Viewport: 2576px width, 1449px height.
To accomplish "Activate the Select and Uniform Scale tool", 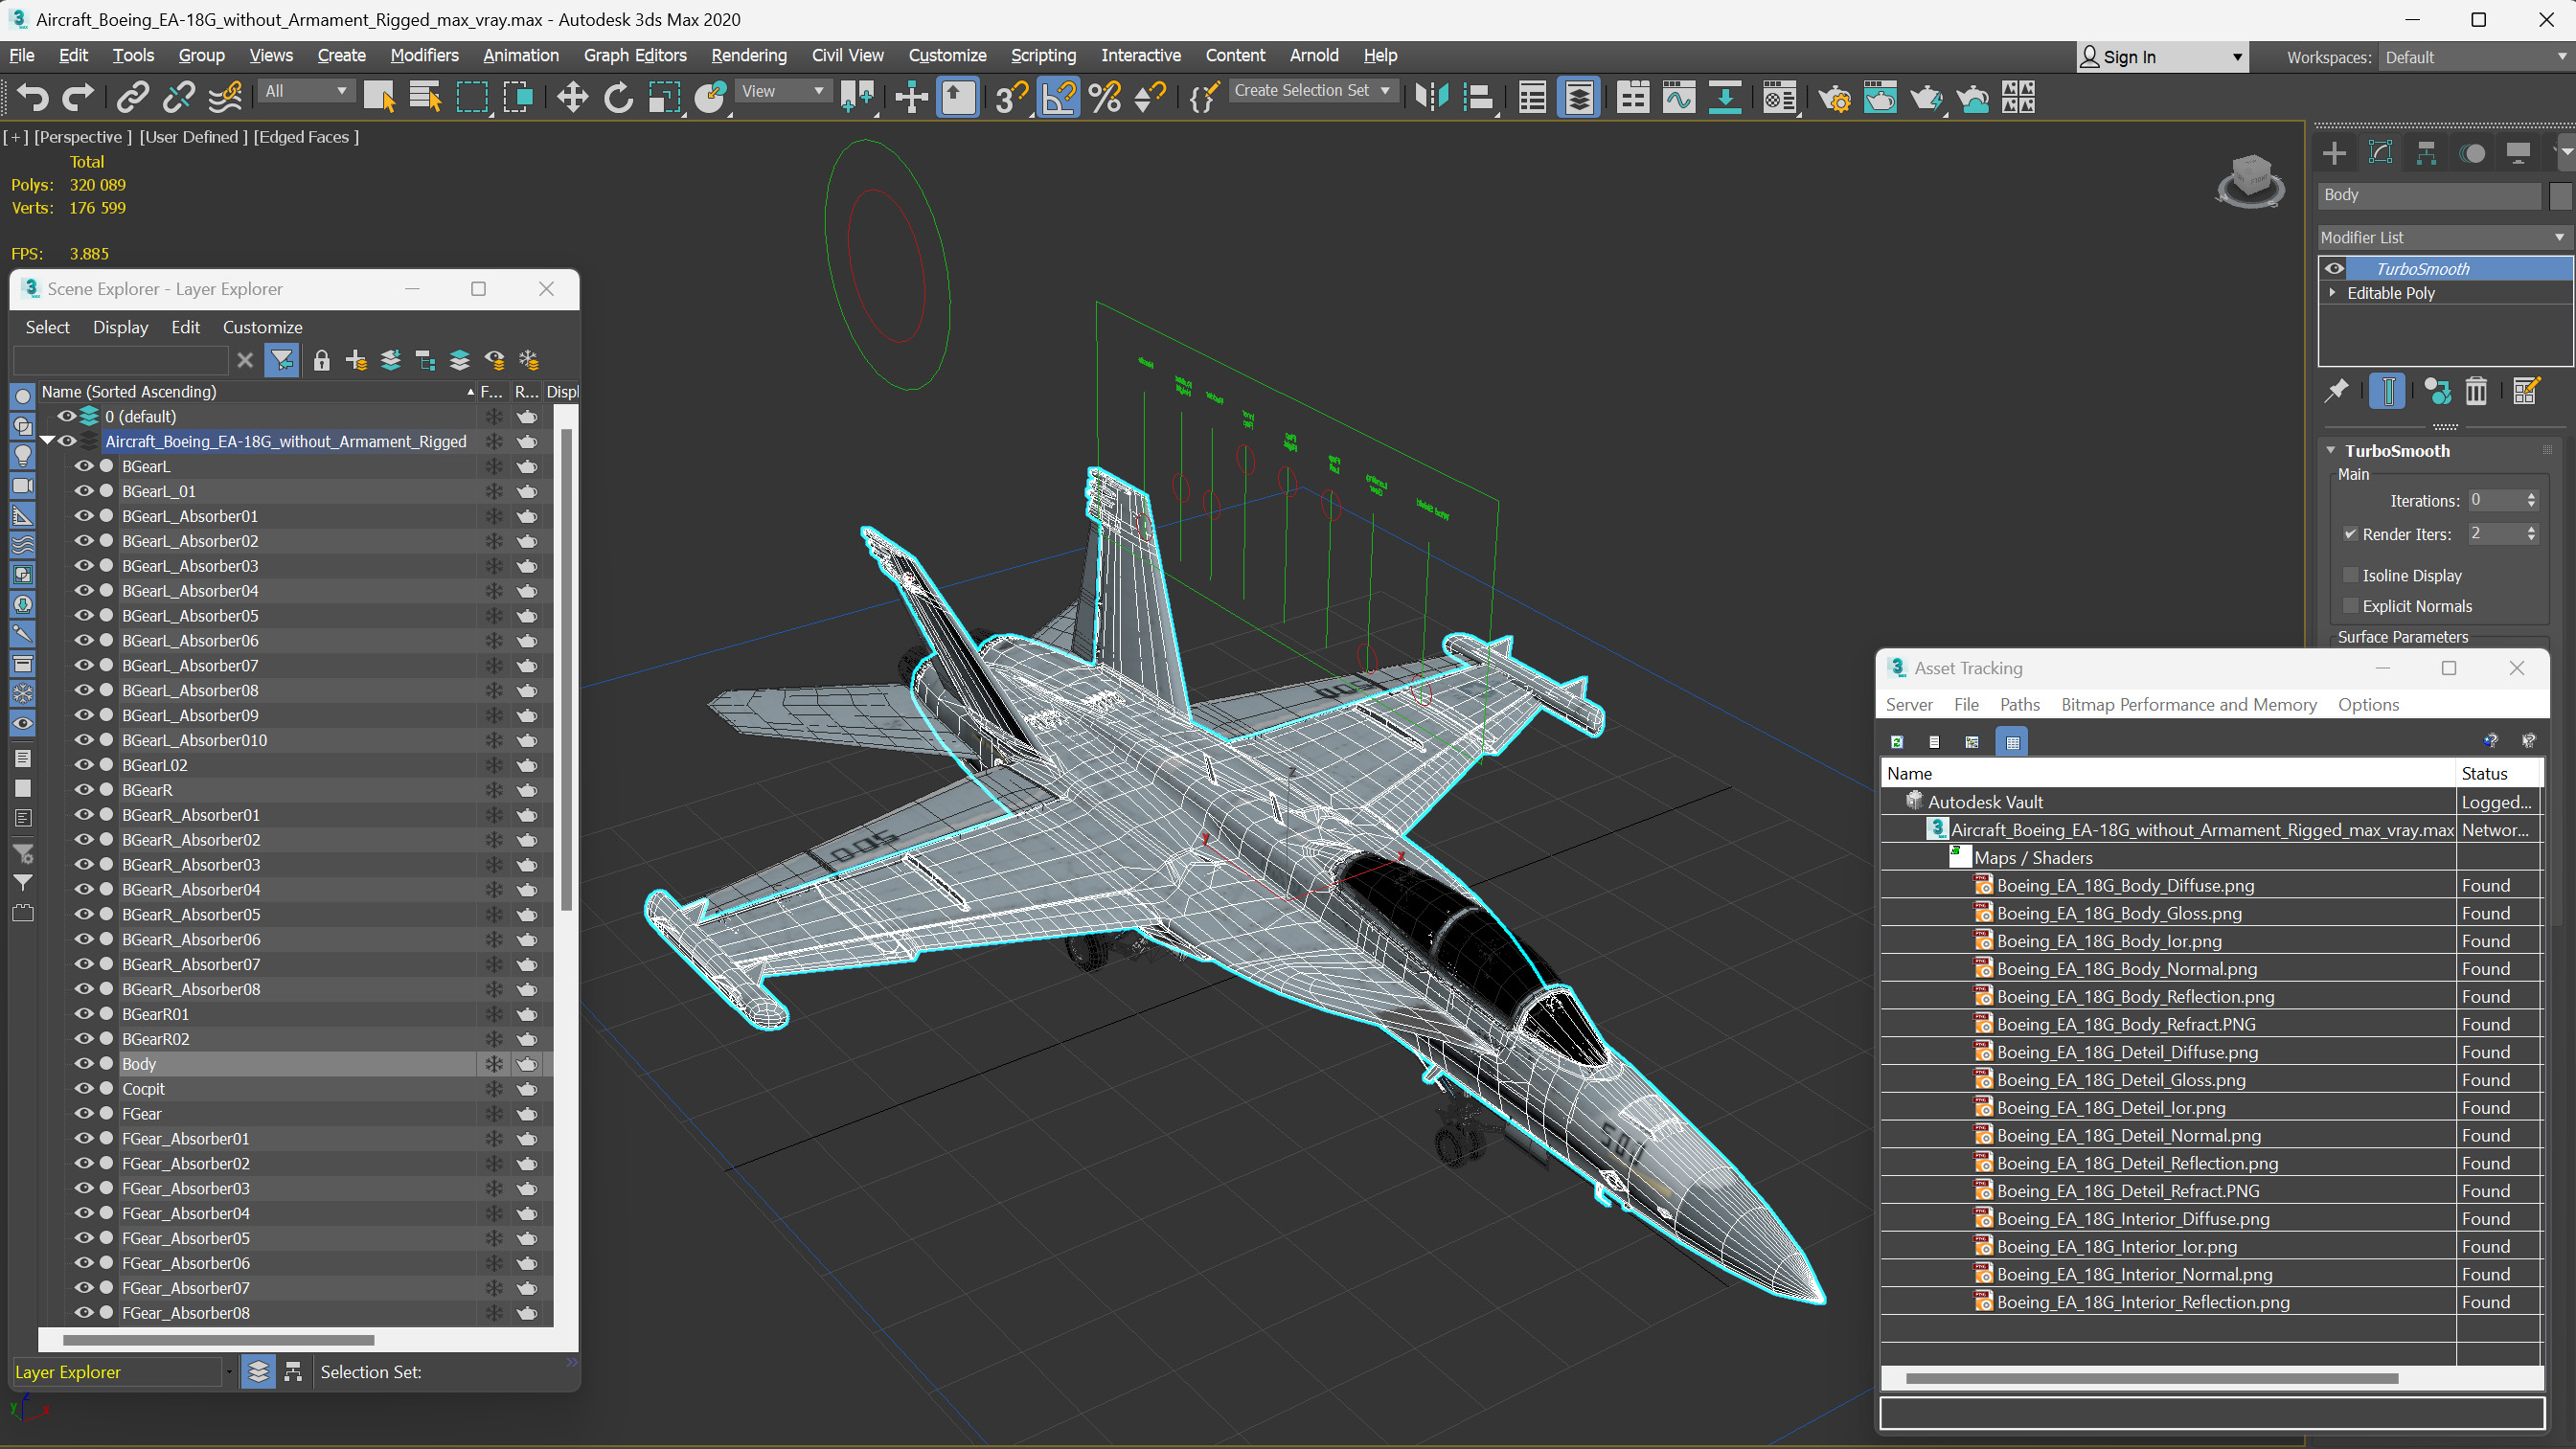I will coord(664,97).
